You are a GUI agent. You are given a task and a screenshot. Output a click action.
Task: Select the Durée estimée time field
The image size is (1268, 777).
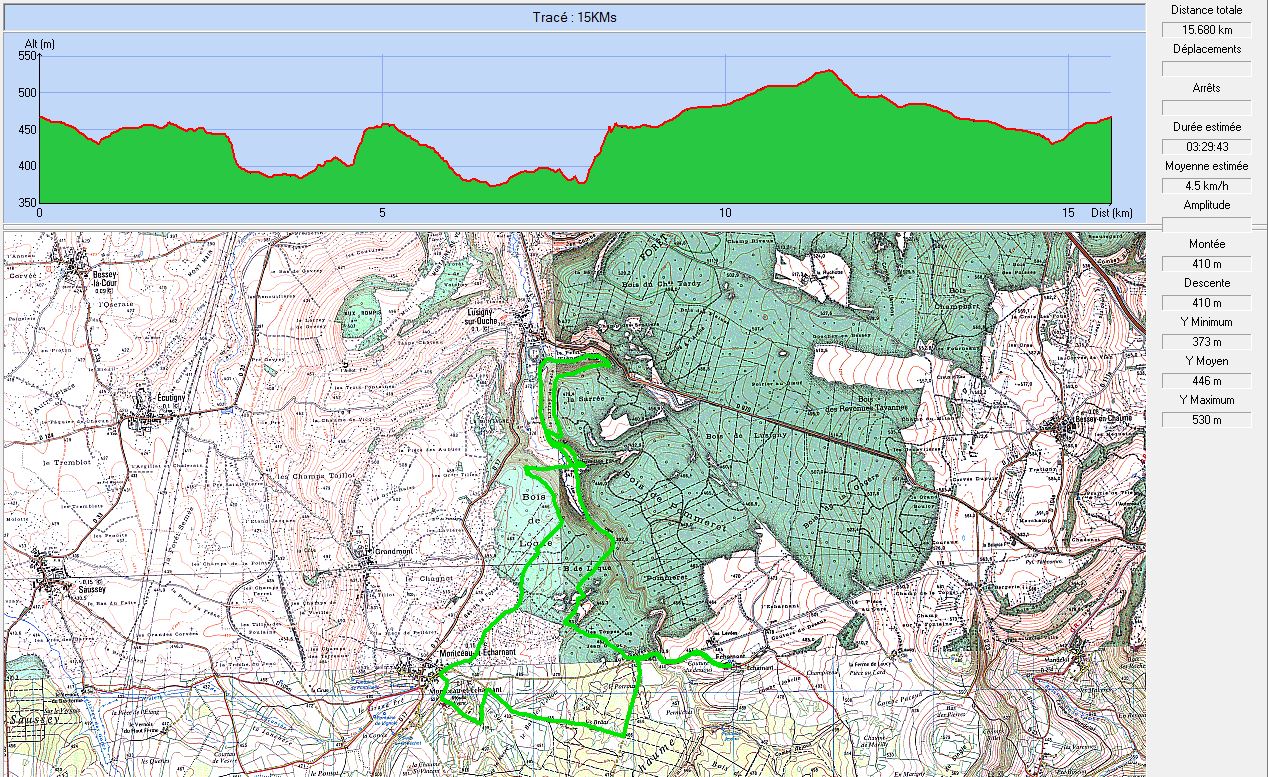point(1206,147)
